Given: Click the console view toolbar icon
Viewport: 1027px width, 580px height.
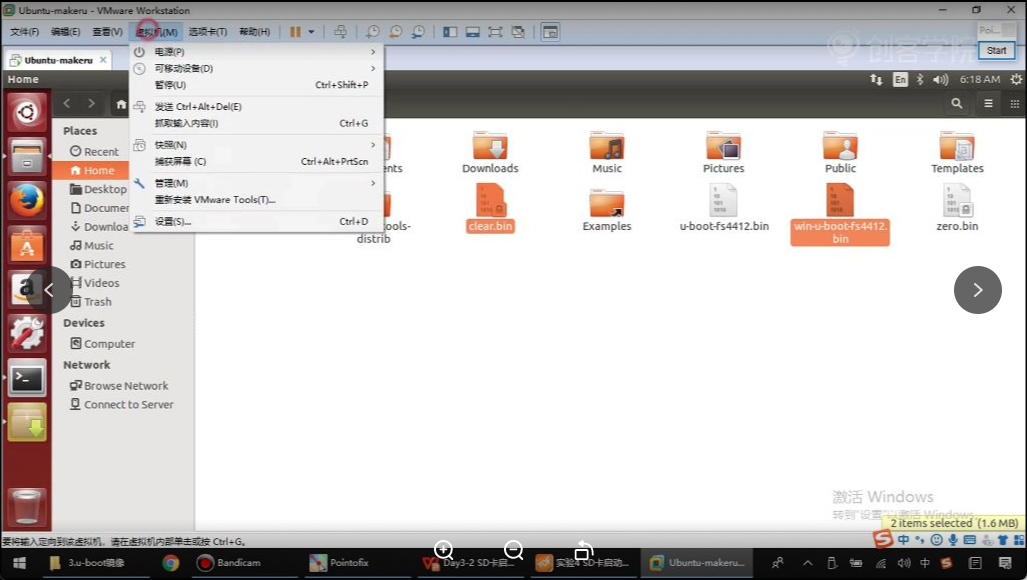Looking at the screenshot, I should click(x=550, y=31).
